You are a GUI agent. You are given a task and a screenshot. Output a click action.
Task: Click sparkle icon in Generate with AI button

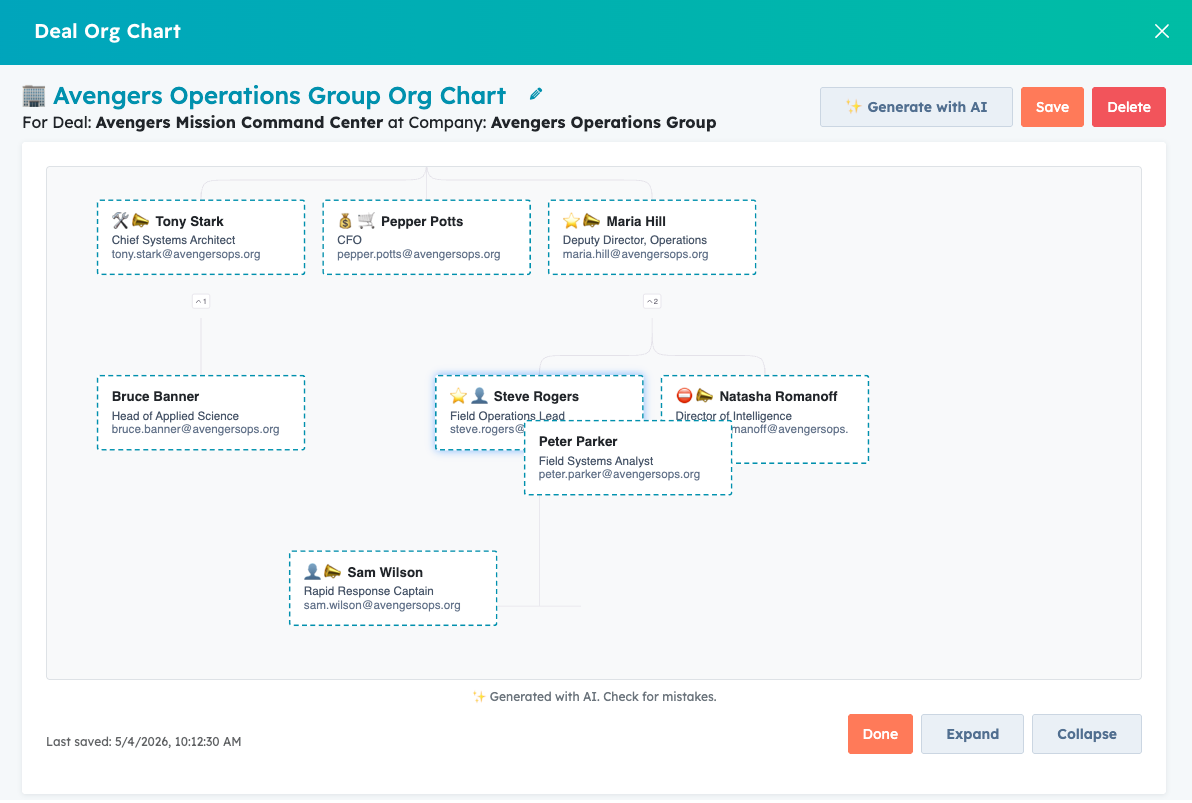tap(854, 106)
